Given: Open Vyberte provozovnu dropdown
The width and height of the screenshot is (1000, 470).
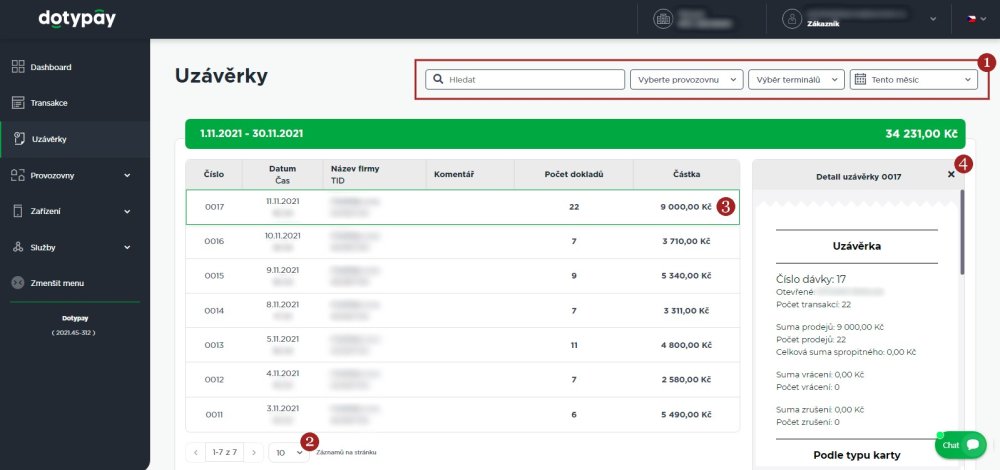Looking at the screenshot, I should [687, 80].
